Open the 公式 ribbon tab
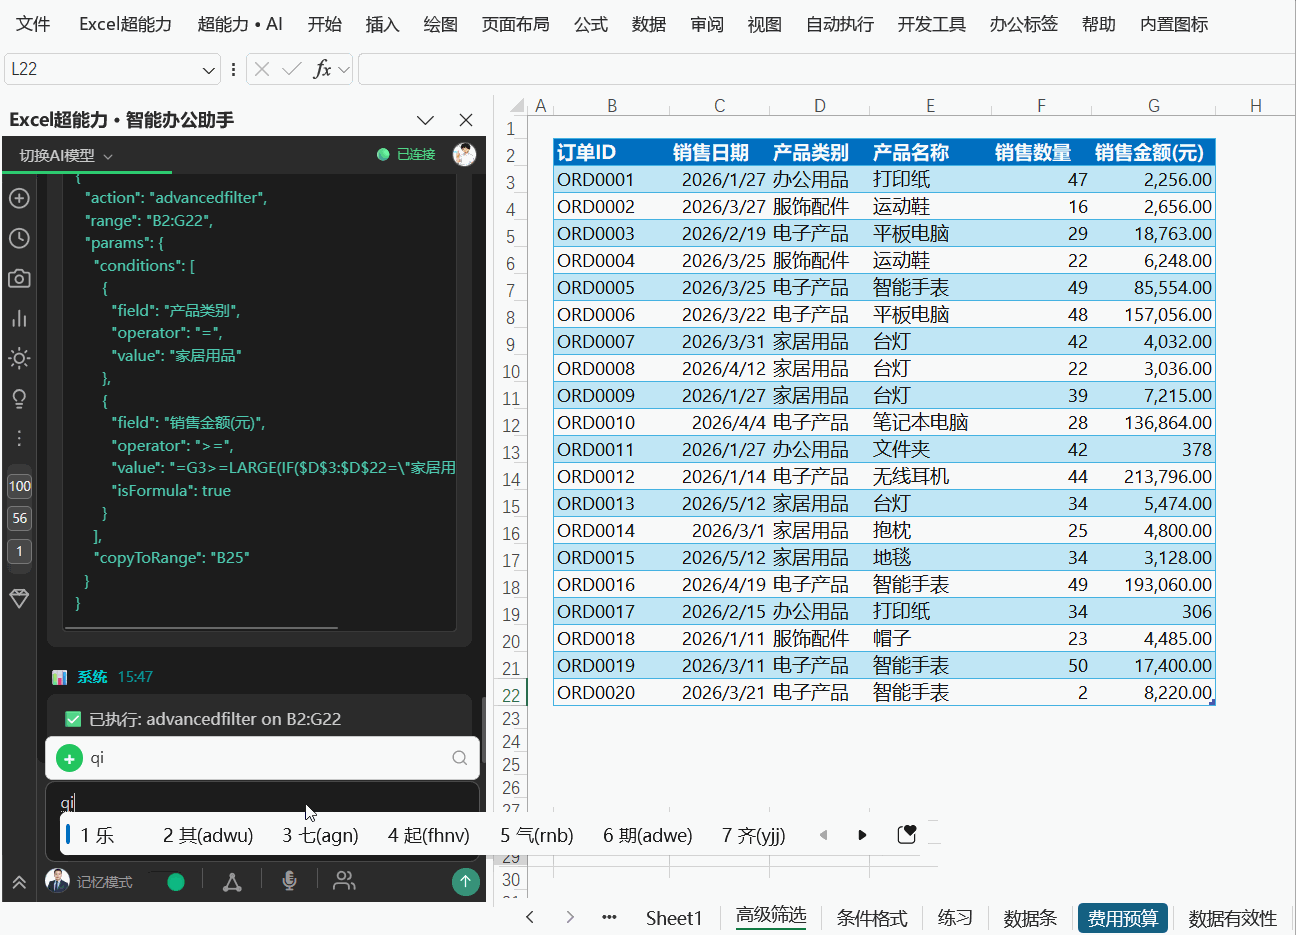The width and height of the screenshot is (1296, 935). pos(591,24)
